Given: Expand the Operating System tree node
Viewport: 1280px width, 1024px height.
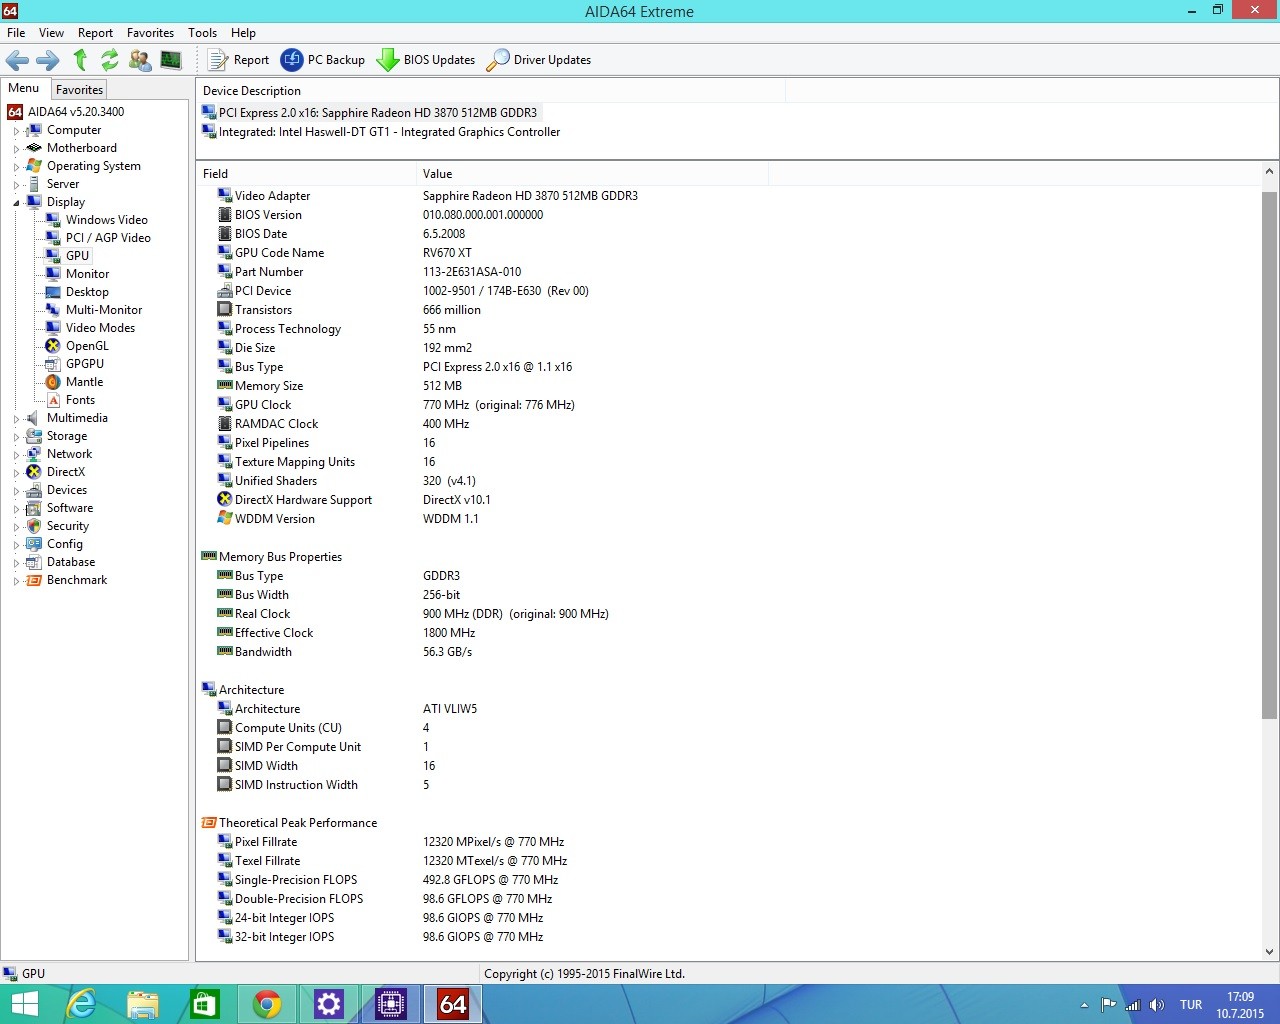Looking at the screenshot, I should pyautogui.click(x=16, y=167).
